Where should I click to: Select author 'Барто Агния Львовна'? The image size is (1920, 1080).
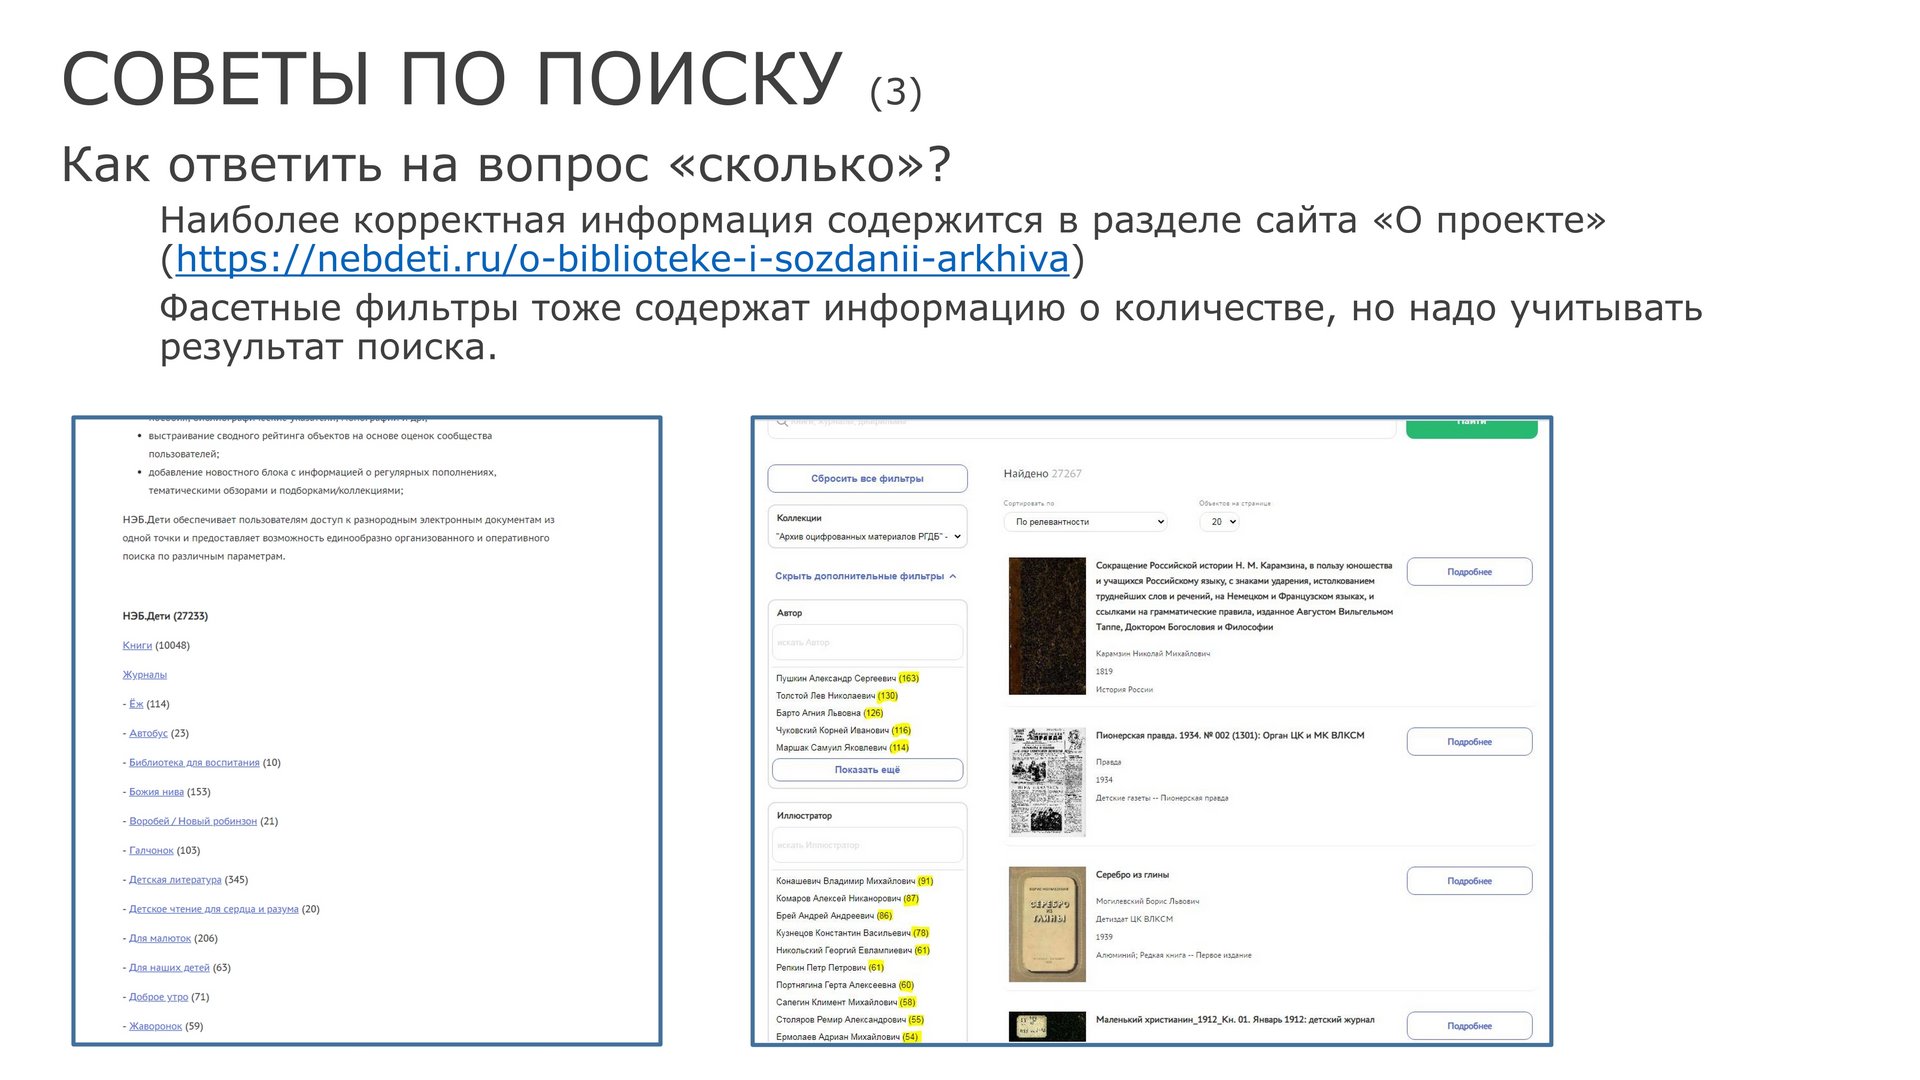pos(829,713)
